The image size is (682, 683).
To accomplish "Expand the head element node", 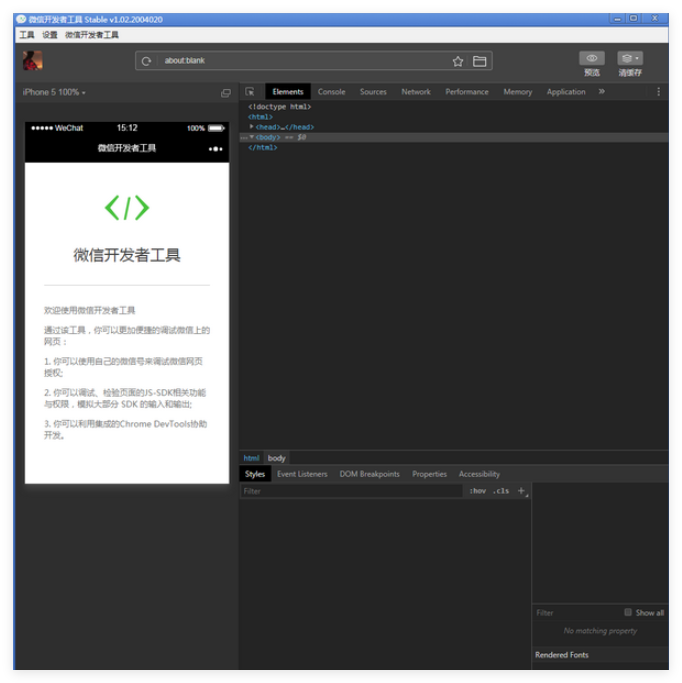I will [x=251, y=127].
